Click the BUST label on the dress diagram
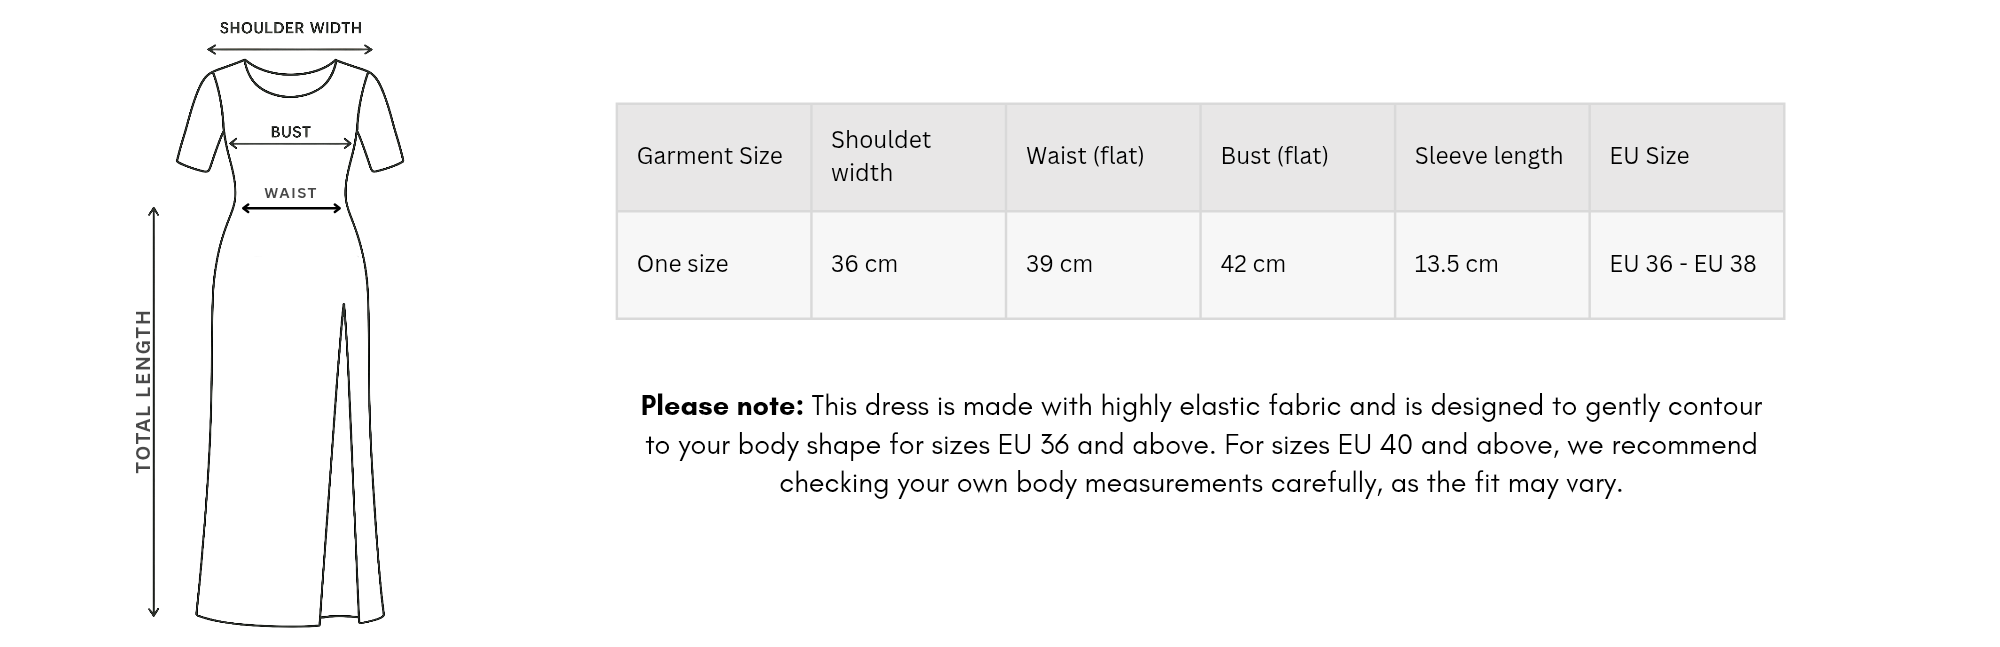Screen dimensions: 2000x647 click(290, 132)
